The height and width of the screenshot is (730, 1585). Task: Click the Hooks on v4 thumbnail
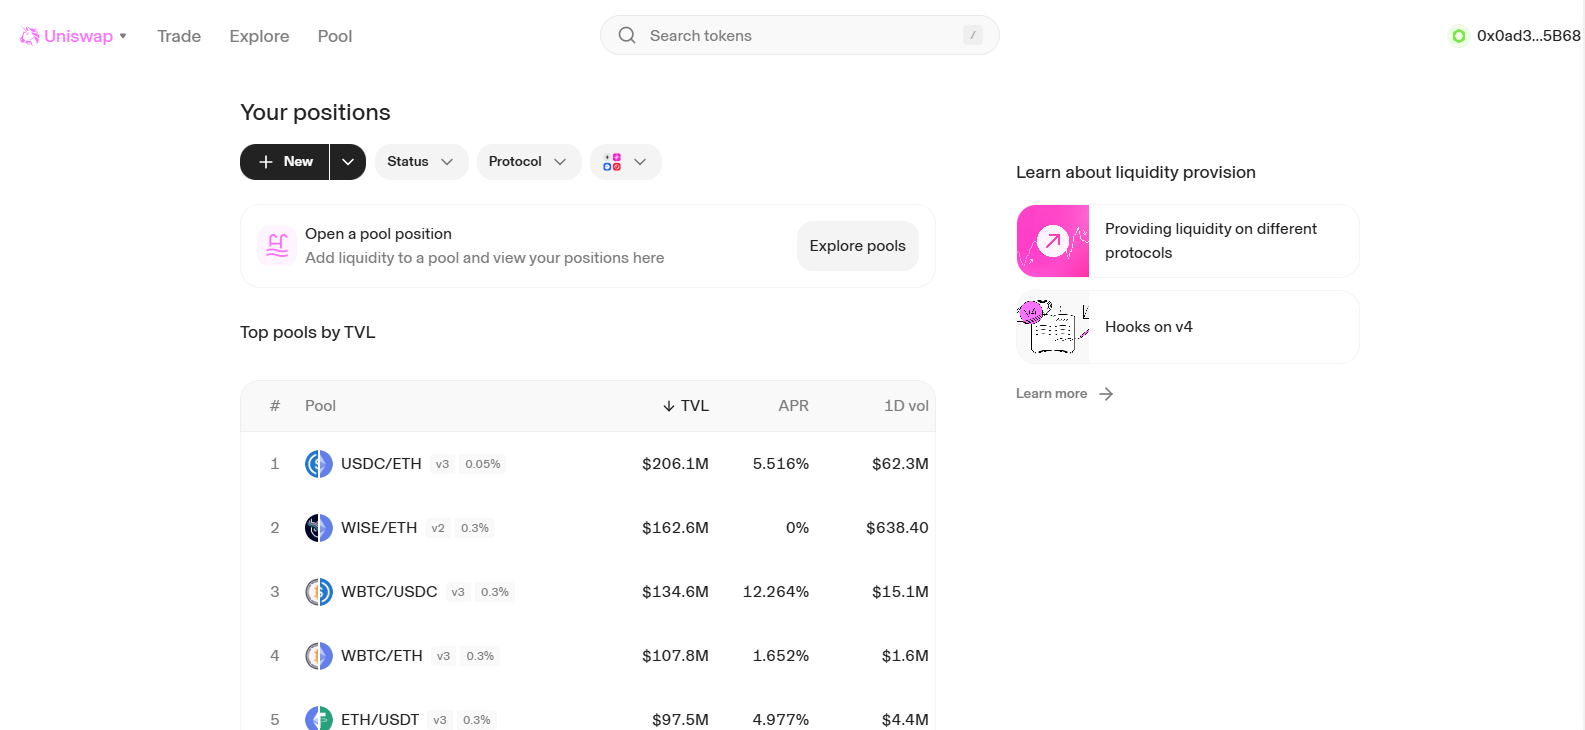pyautogui.click(x=1053, y=327)
